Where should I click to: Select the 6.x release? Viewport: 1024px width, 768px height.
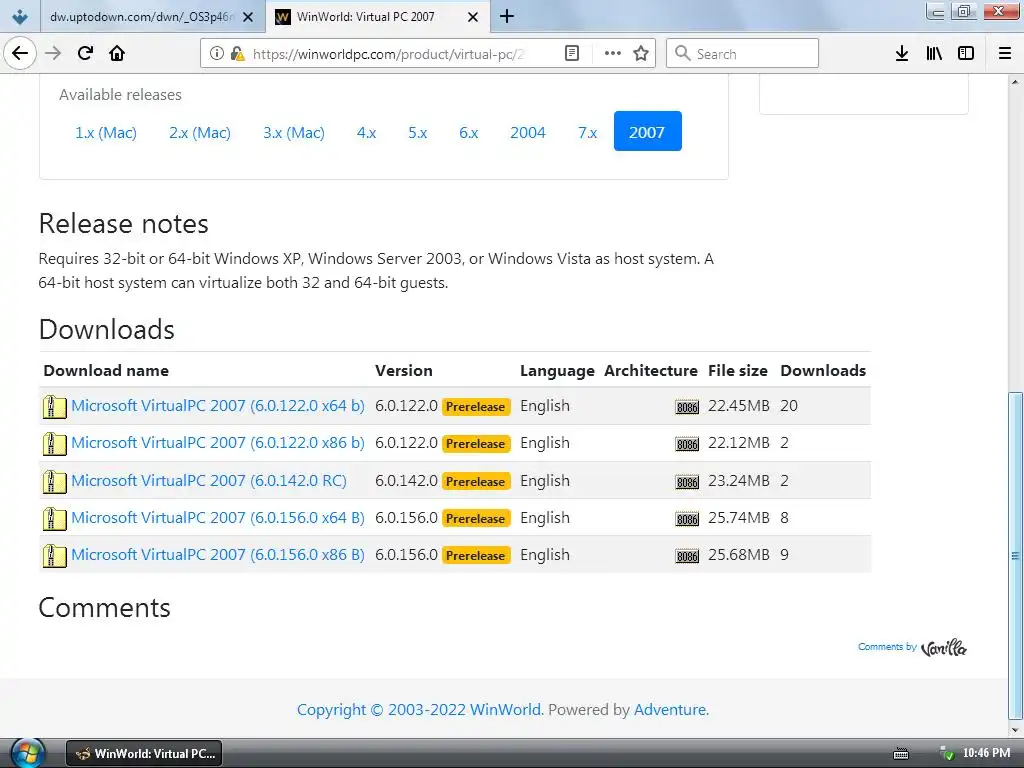coord(468,133)
